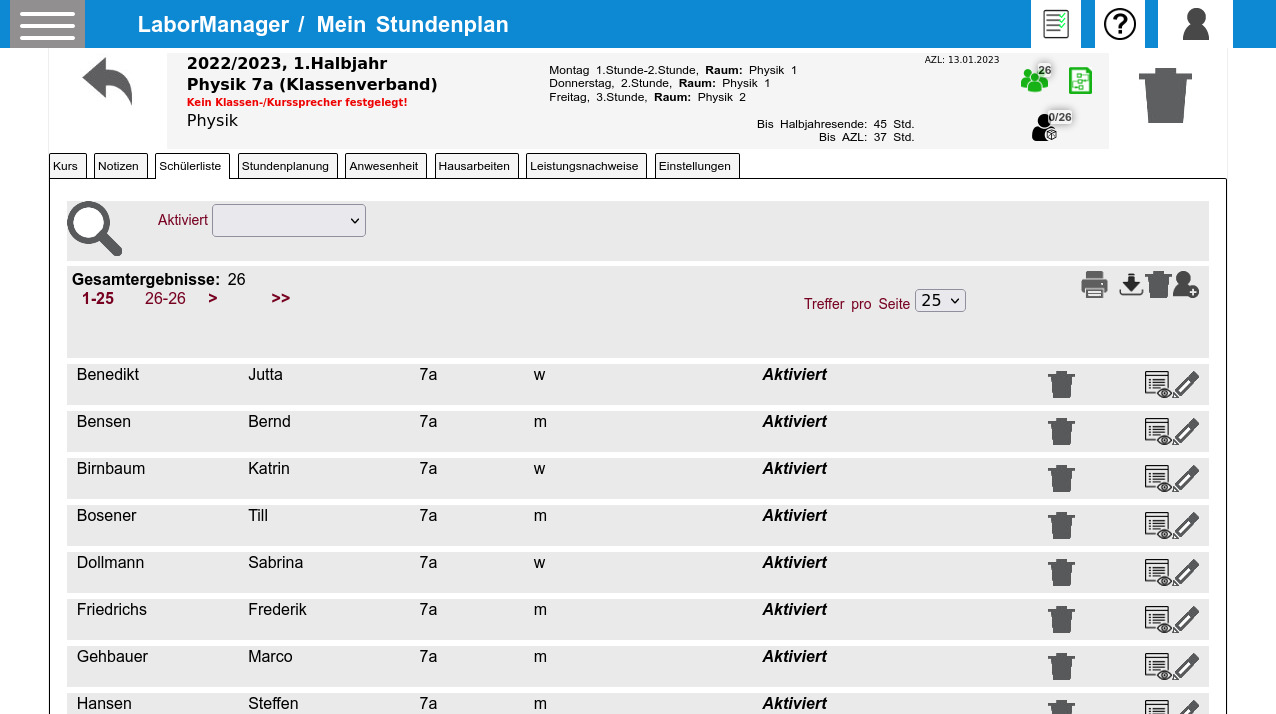Edit student Benedikt Jutta with the pencil
This screenshot has width=1276, height=714.
tap(1186, 385)
